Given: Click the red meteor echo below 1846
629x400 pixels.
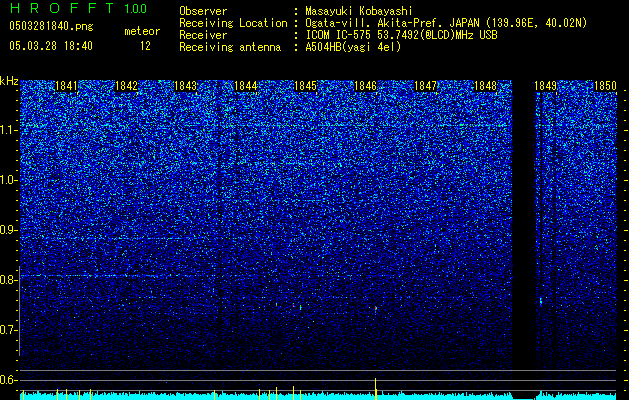Looking at the screenshot, I should tap(376, 308).
